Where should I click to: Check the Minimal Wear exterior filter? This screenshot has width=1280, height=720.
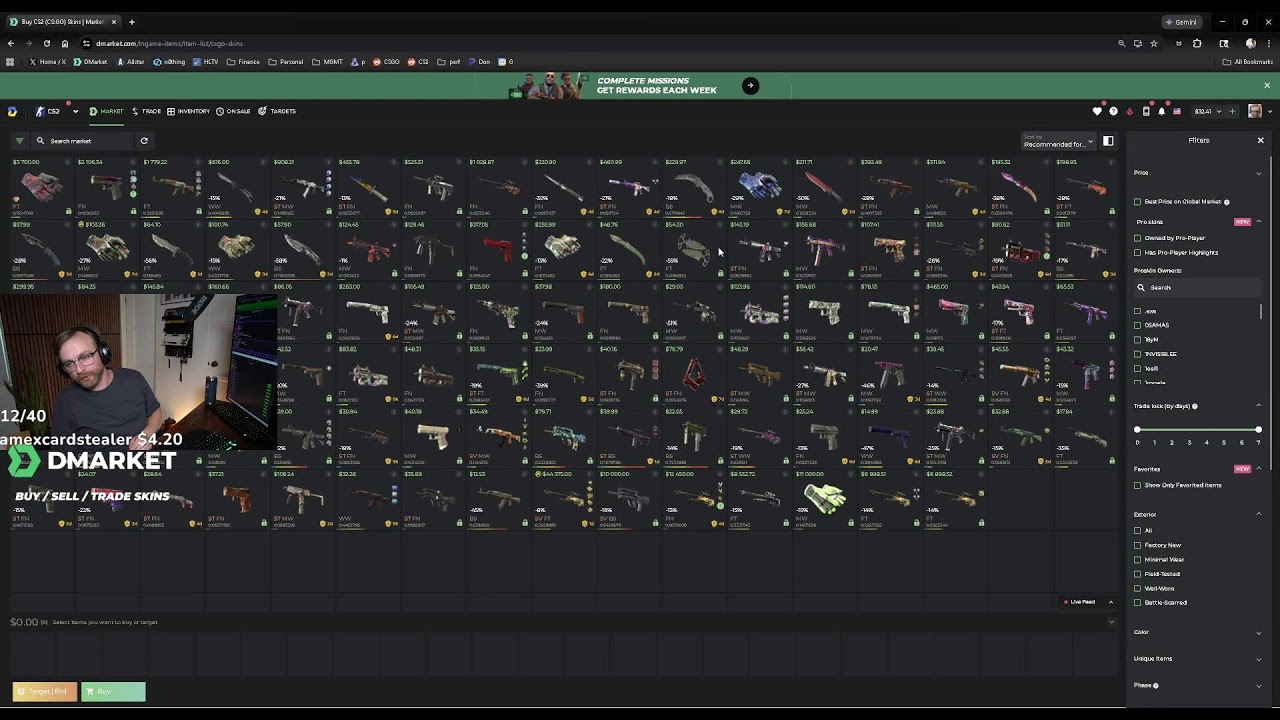pos(1137,560)
